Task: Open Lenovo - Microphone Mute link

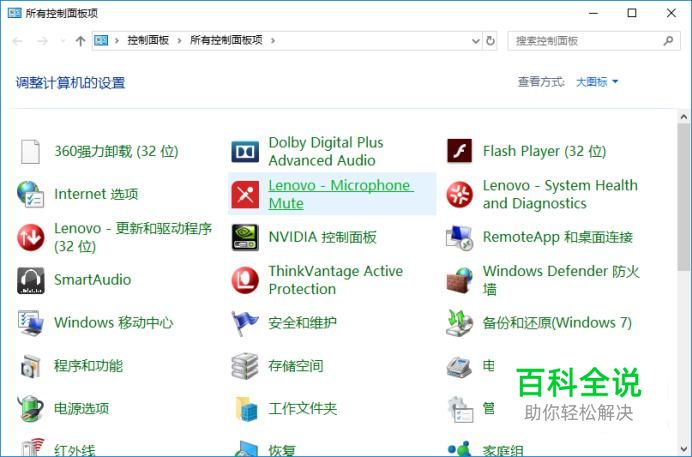Action: tap(341, 194)
